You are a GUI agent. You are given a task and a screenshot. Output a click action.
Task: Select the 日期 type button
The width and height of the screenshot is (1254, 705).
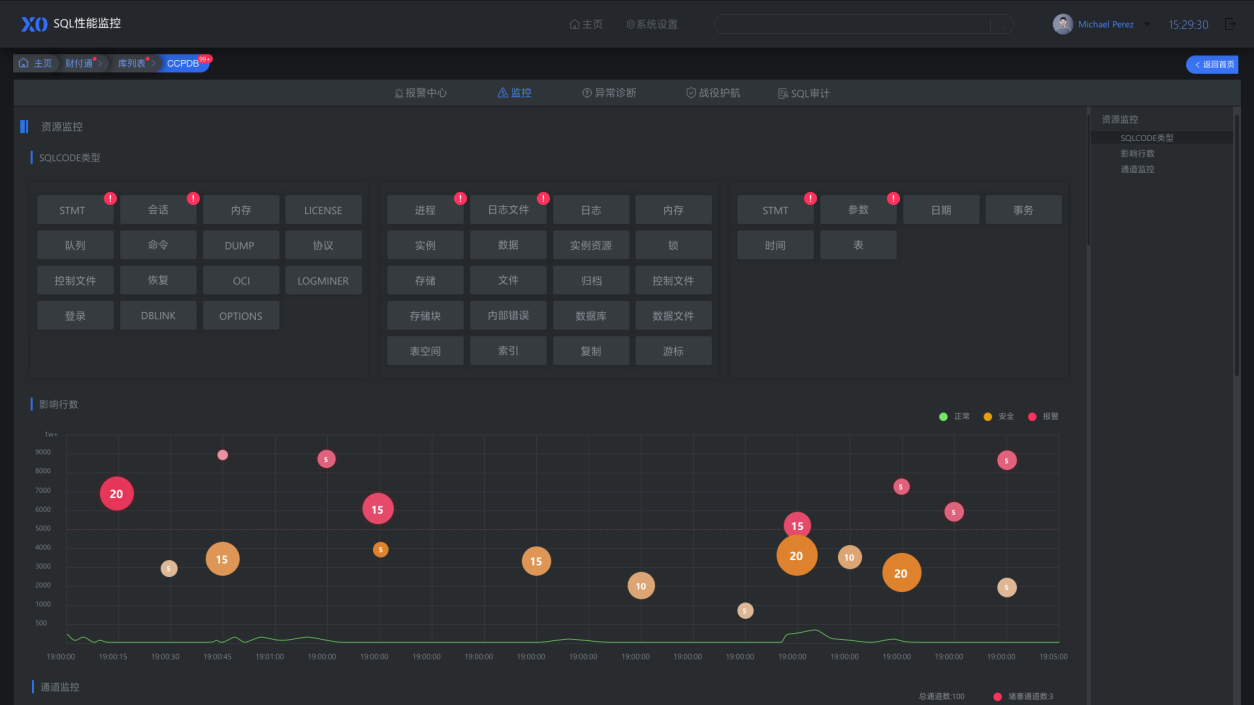pyautogui.click(x=941, y=210)
